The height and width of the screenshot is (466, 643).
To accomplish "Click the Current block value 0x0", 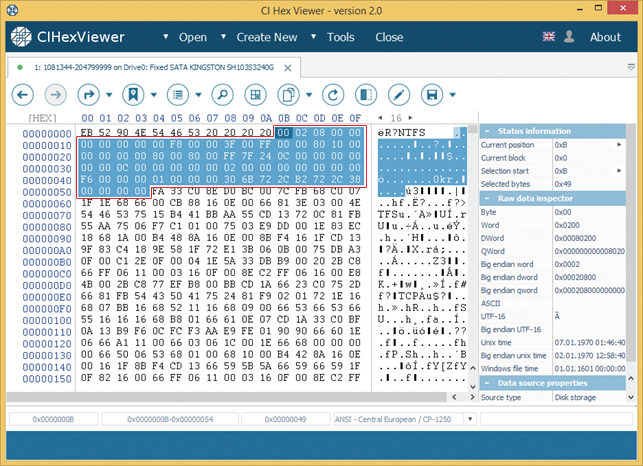I will pos(561,158).
